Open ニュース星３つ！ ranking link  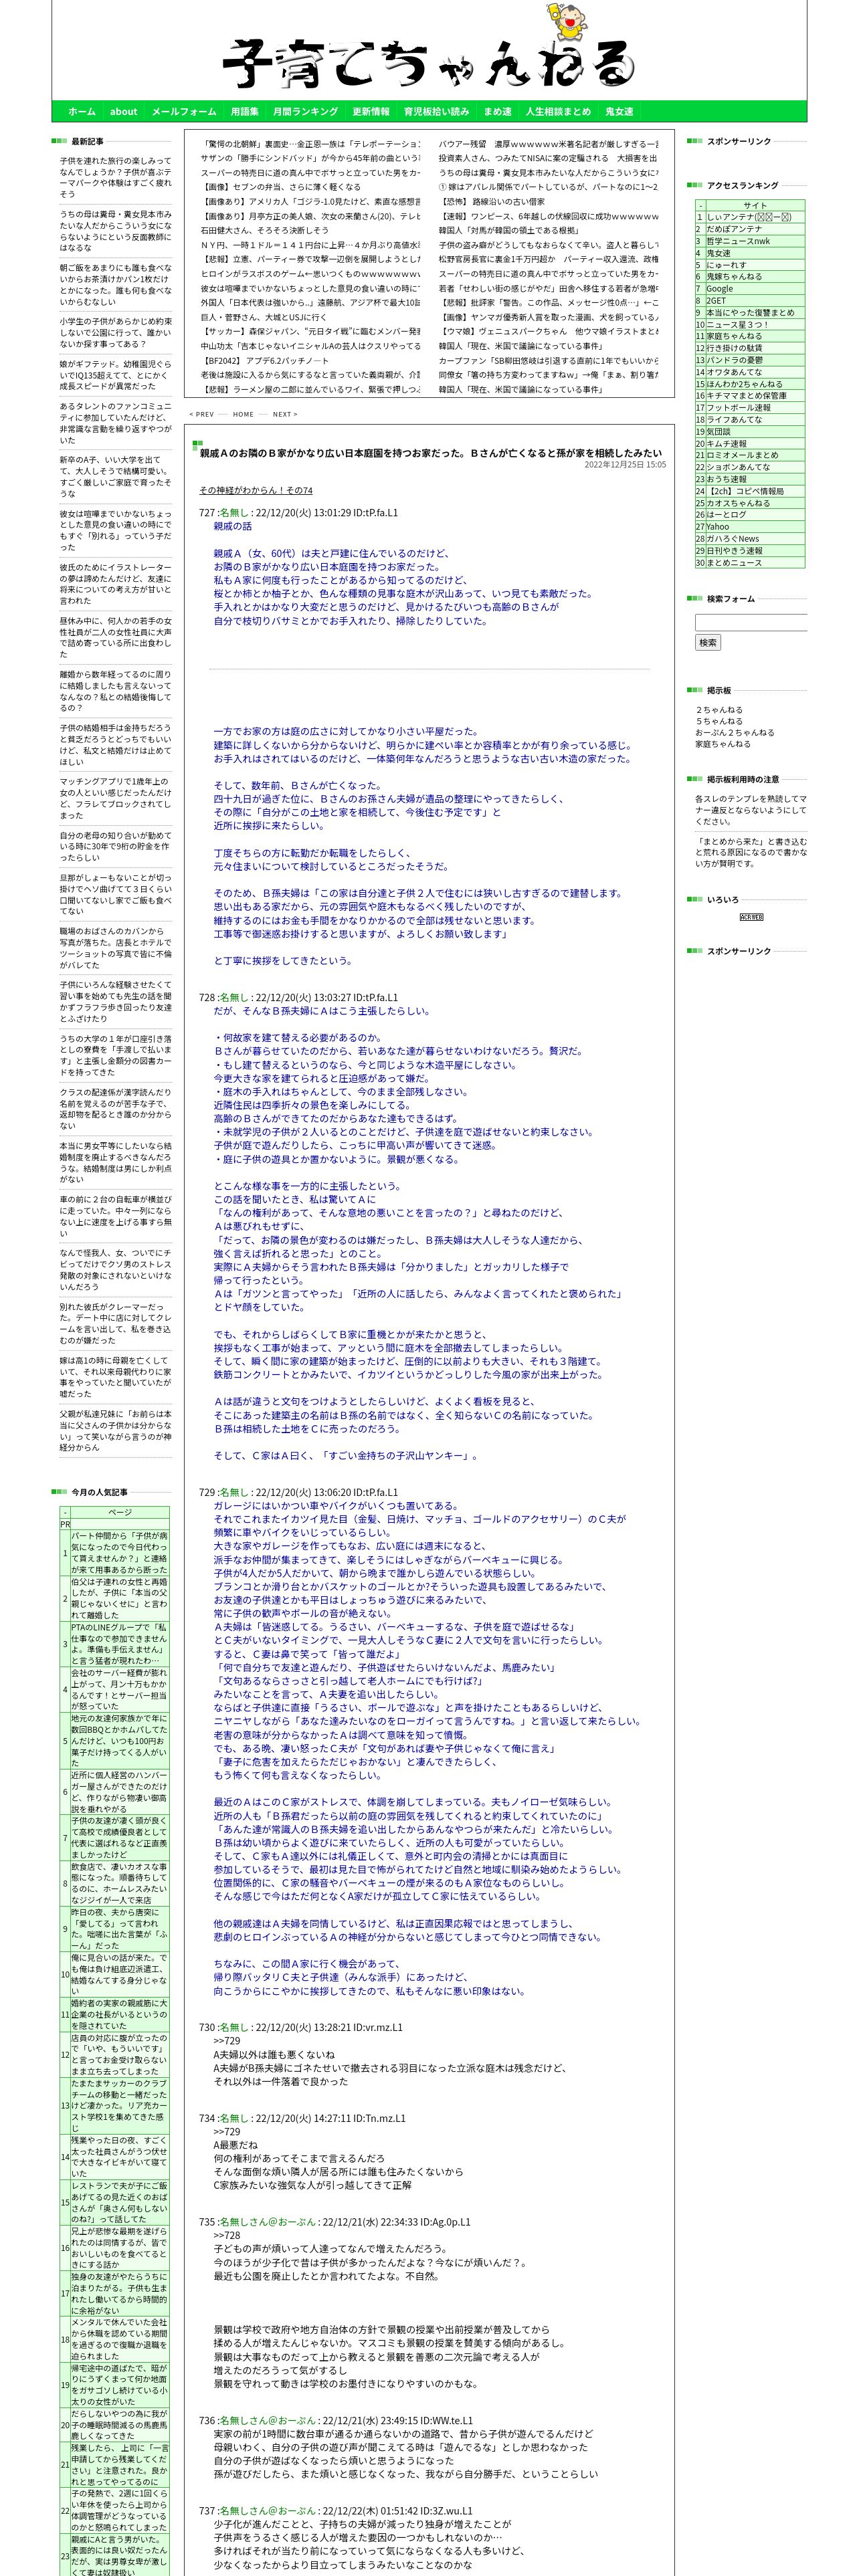pos(737,324)
